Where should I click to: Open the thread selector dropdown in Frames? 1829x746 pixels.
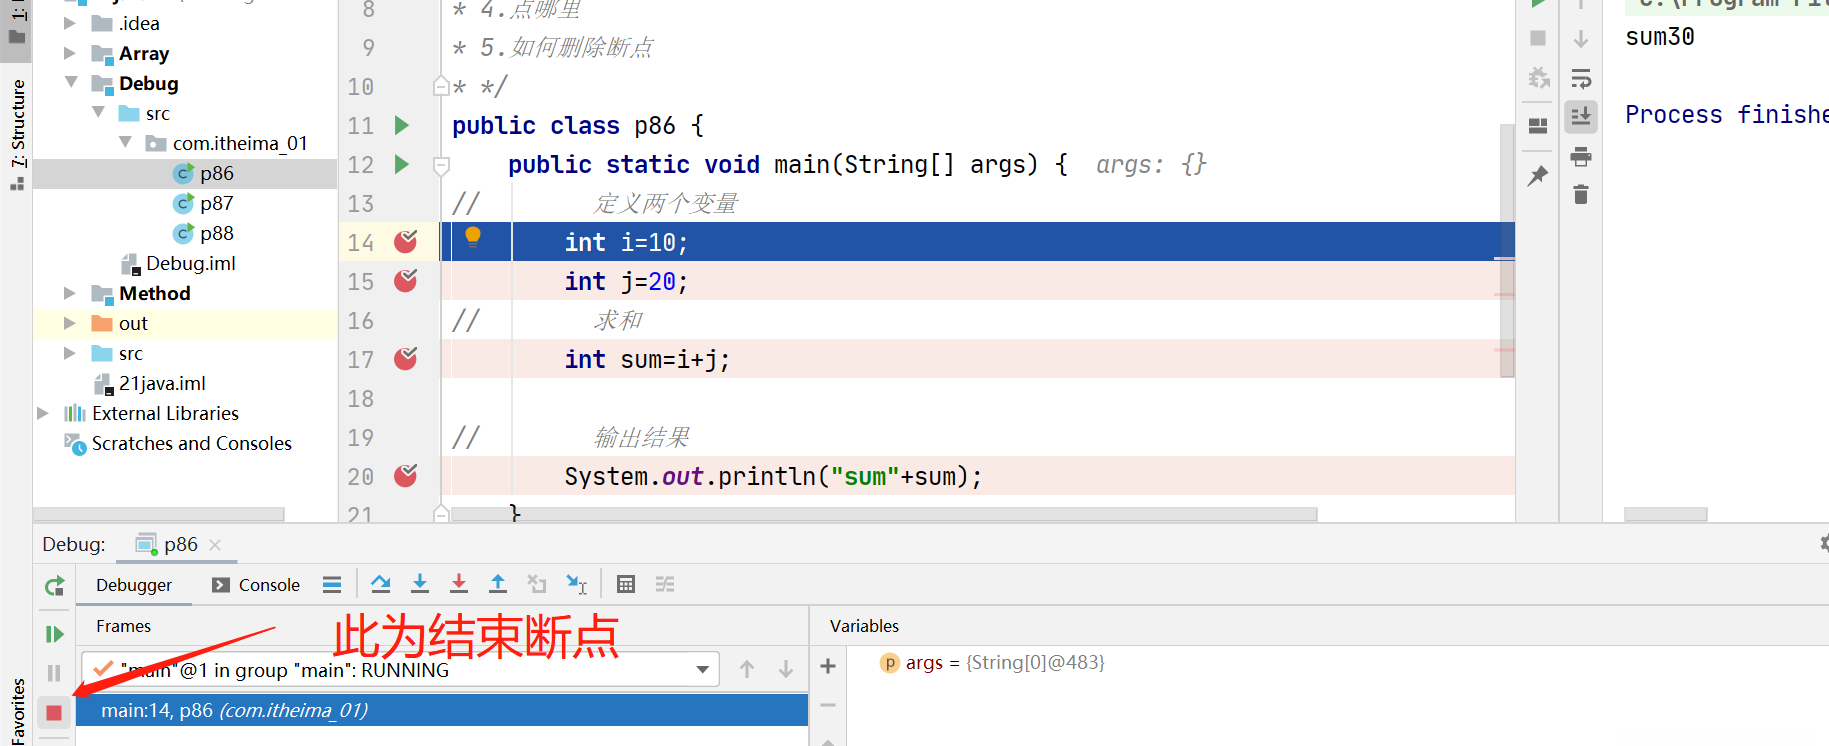pos(703,670)
